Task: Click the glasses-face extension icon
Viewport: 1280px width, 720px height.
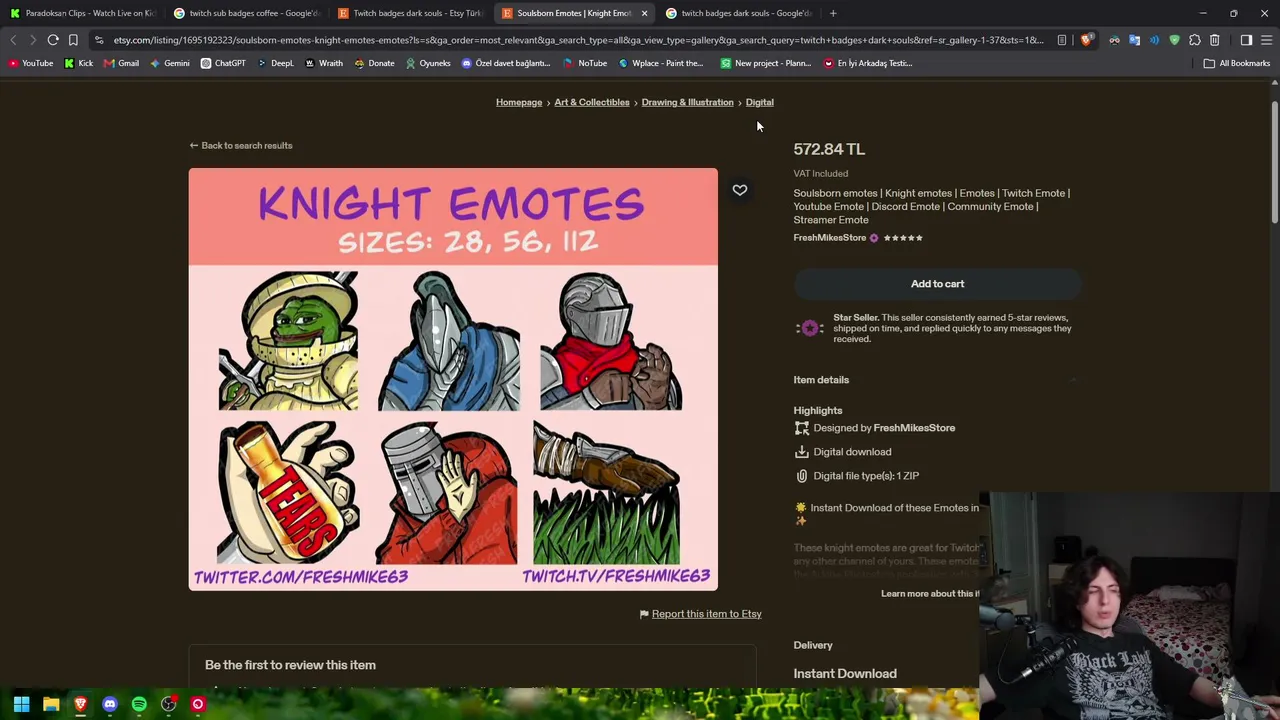Action: [x=1114, y=40]
